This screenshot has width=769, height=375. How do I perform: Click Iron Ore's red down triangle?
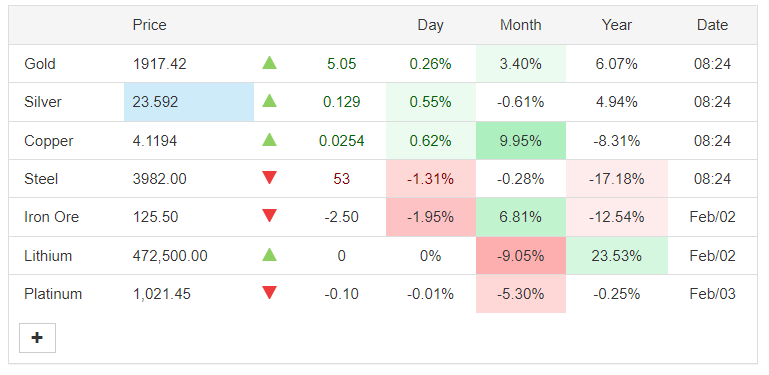(269, 216)
